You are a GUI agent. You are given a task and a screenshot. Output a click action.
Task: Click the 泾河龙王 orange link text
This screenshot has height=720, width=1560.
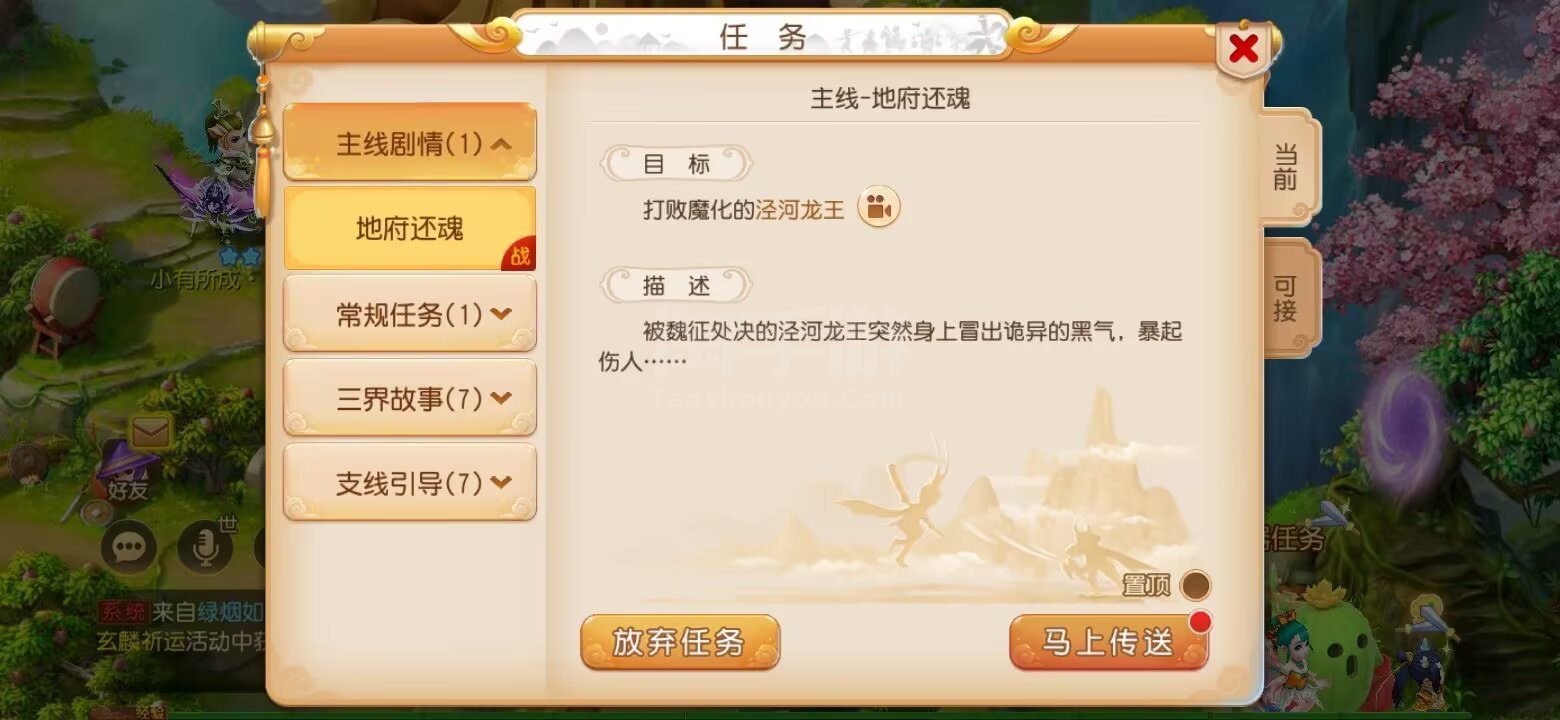tap(800, 209)
